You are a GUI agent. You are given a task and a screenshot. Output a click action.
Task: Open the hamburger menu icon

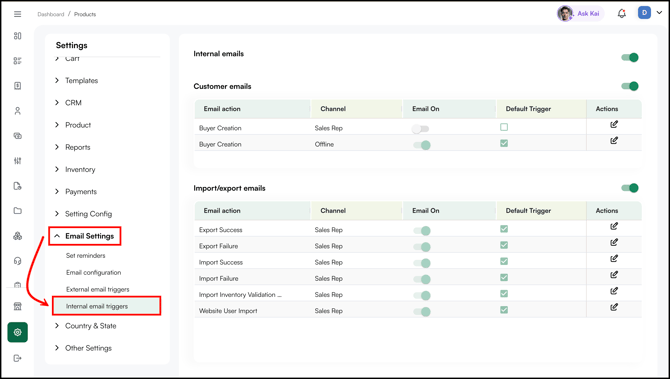[x=18, y=14]
